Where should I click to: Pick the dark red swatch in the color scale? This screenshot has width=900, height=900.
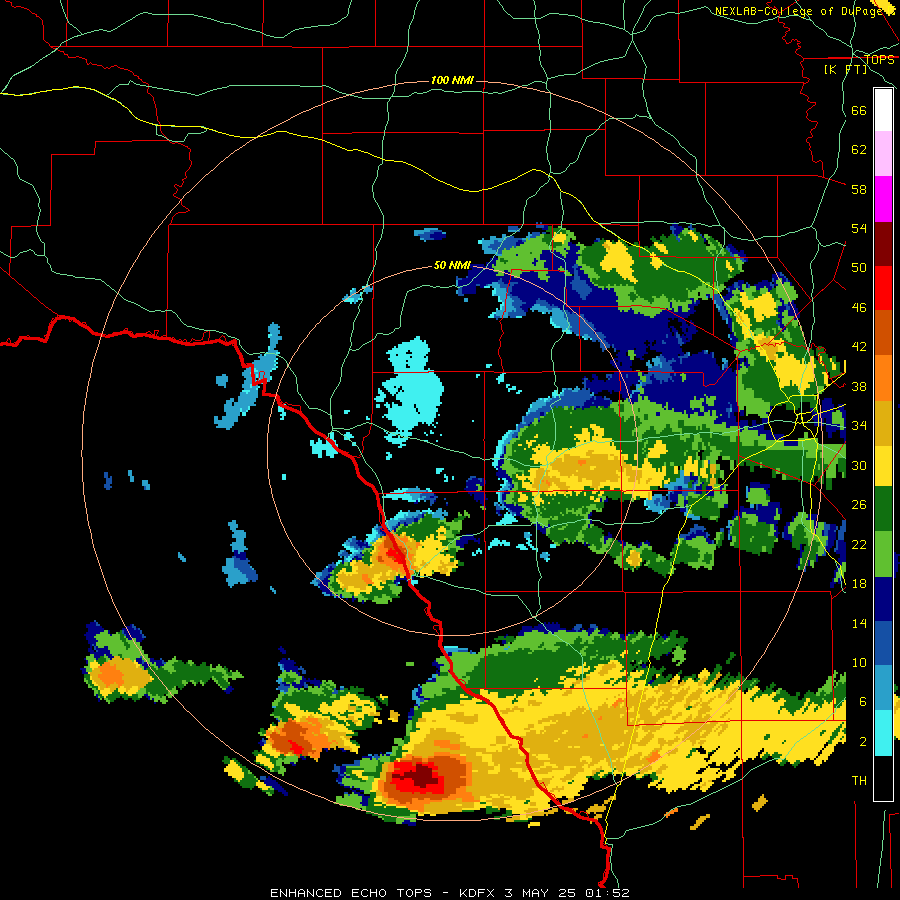[x=883, y=244]
